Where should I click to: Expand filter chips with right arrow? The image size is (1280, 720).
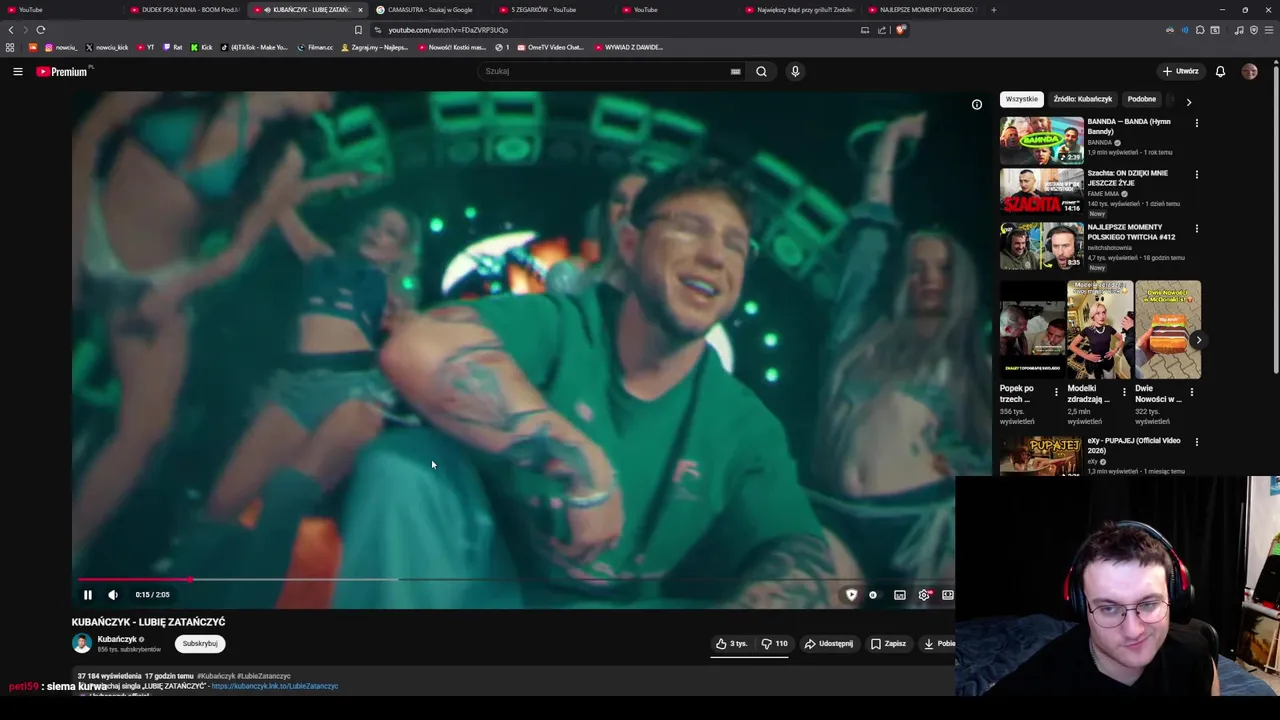(1188, 101)
